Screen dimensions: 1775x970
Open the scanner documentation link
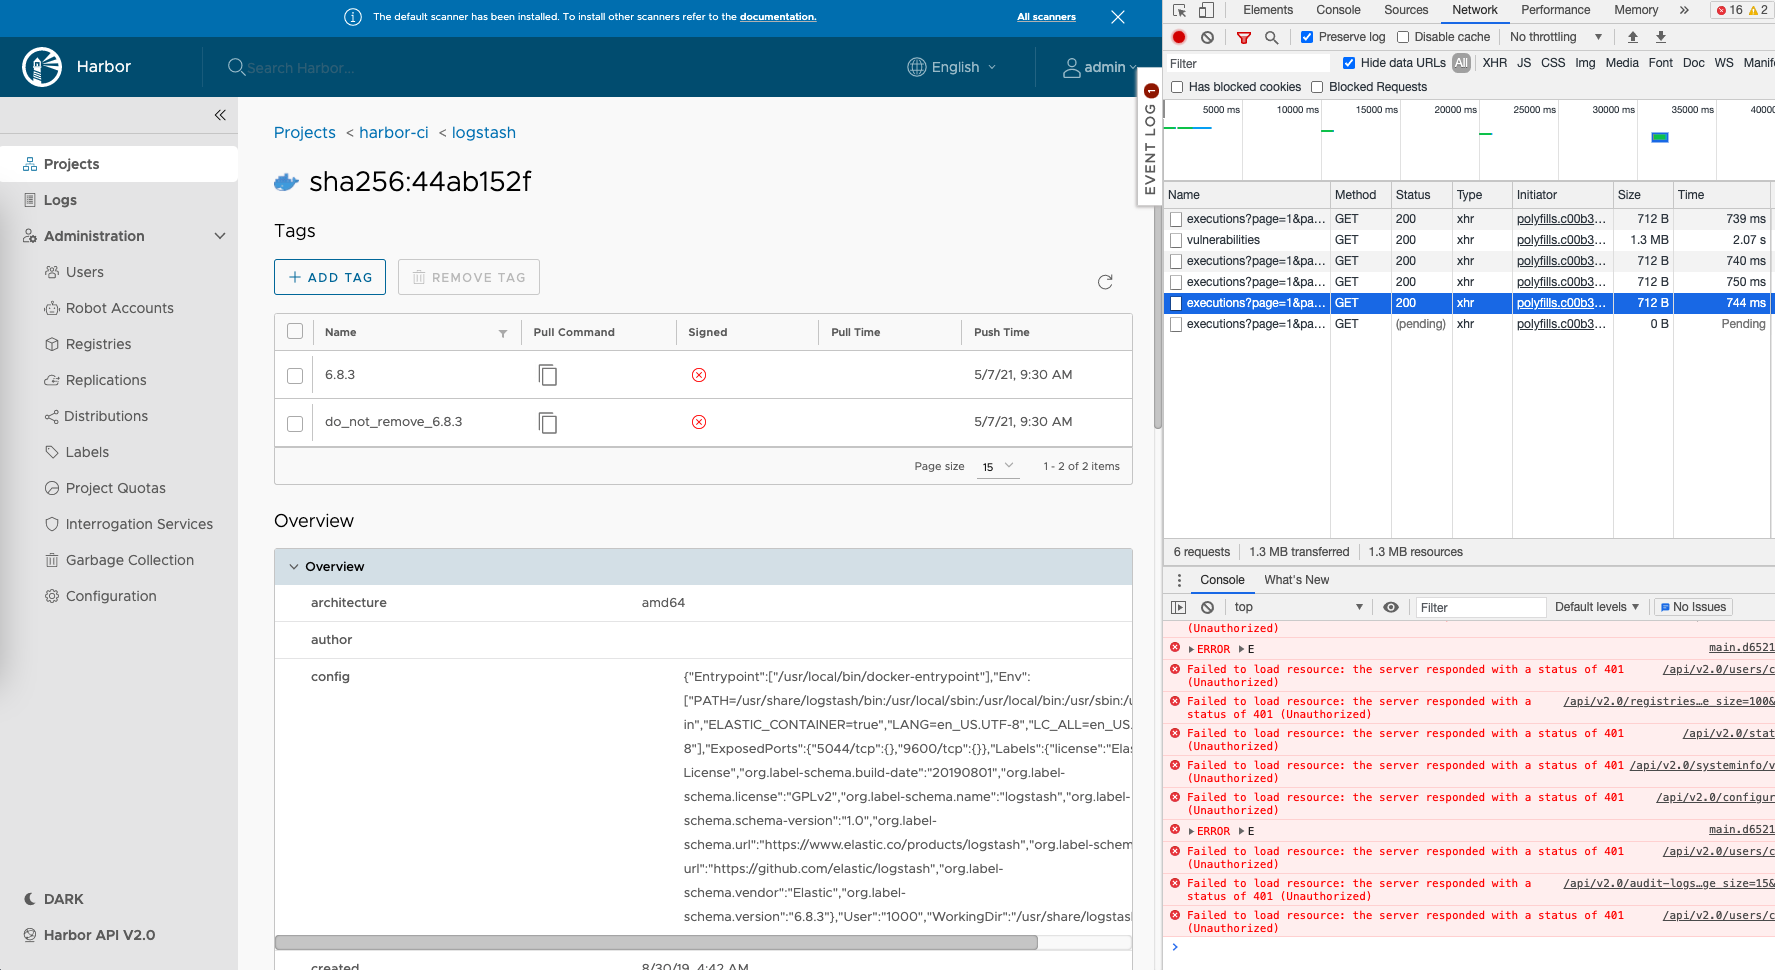[778, 17]
